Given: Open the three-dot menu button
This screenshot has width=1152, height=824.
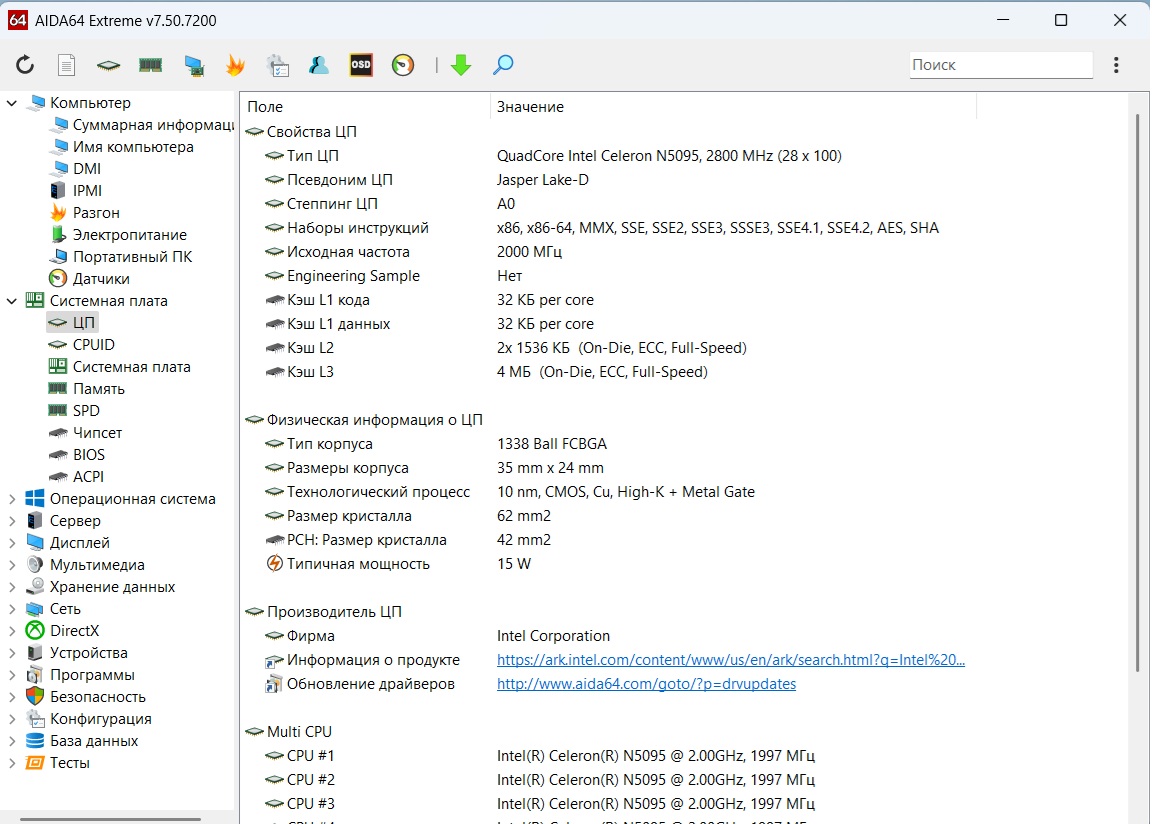Looking at the screenshot, I should pos(1116,65).
